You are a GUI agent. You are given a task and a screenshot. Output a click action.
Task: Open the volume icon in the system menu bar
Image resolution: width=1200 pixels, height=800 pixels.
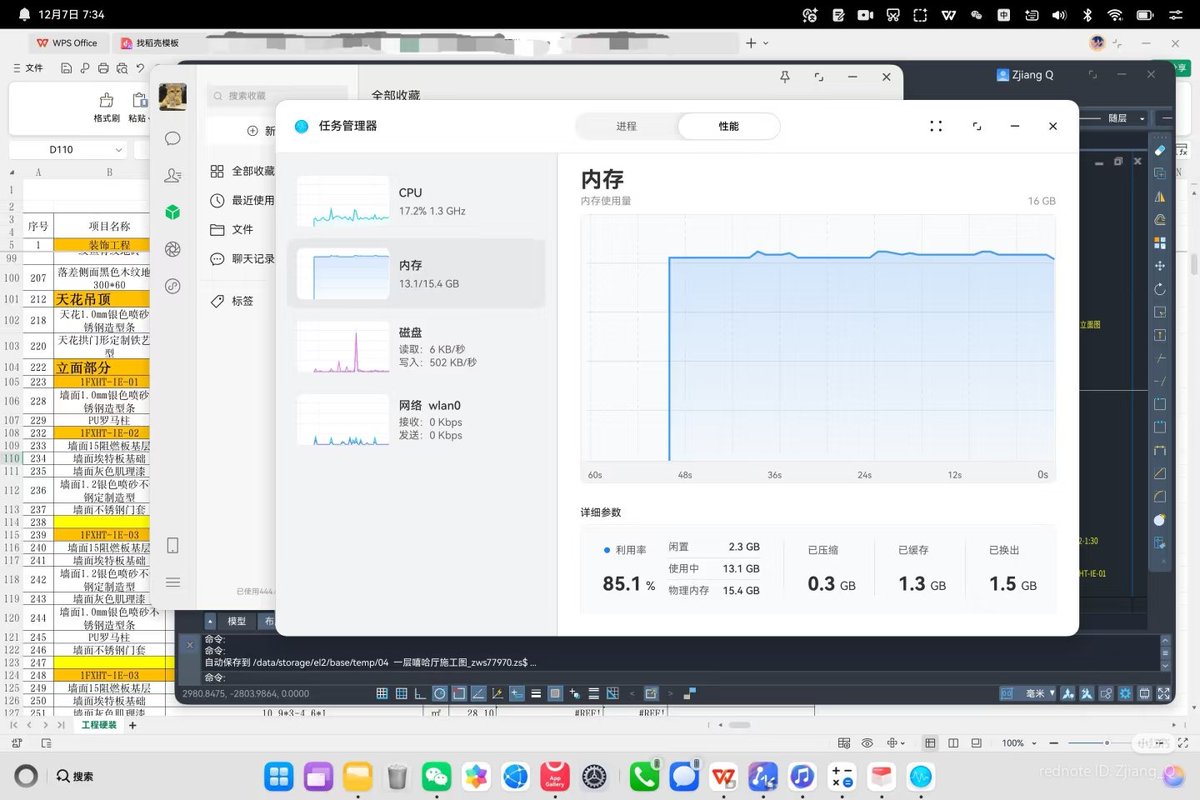coord(1059,15)
